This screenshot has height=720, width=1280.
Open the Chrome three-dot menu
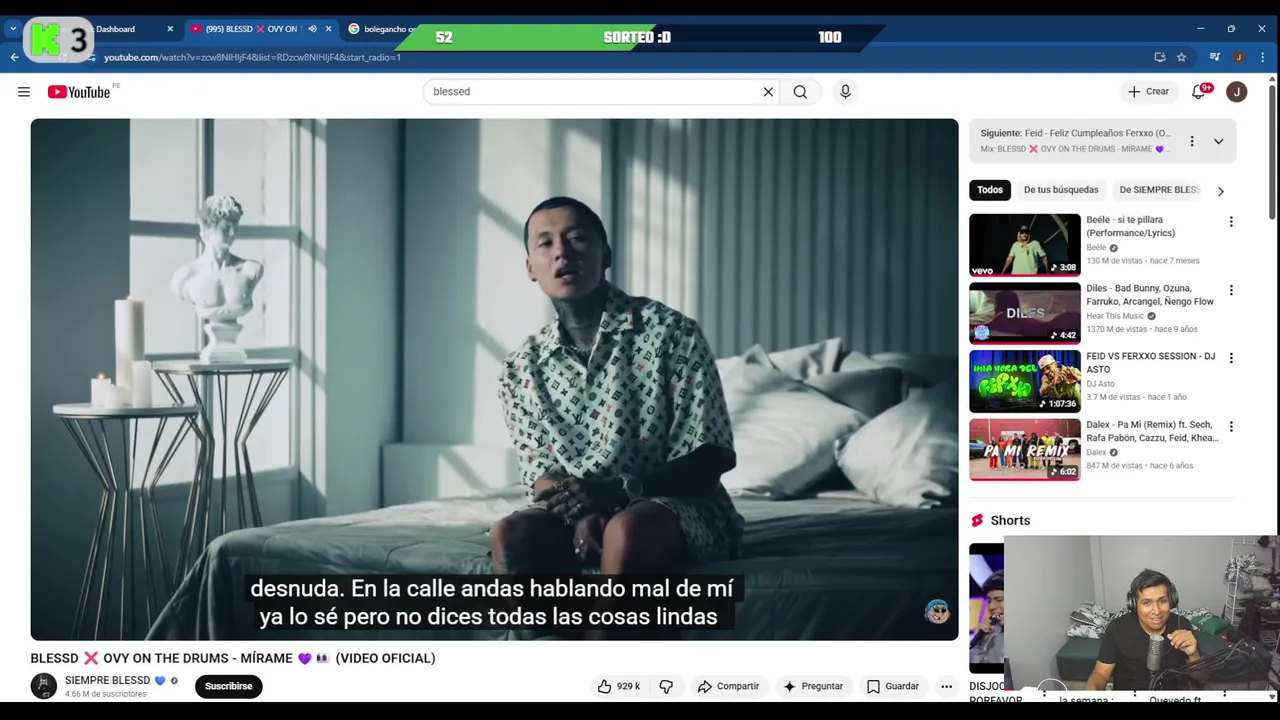1263,57
